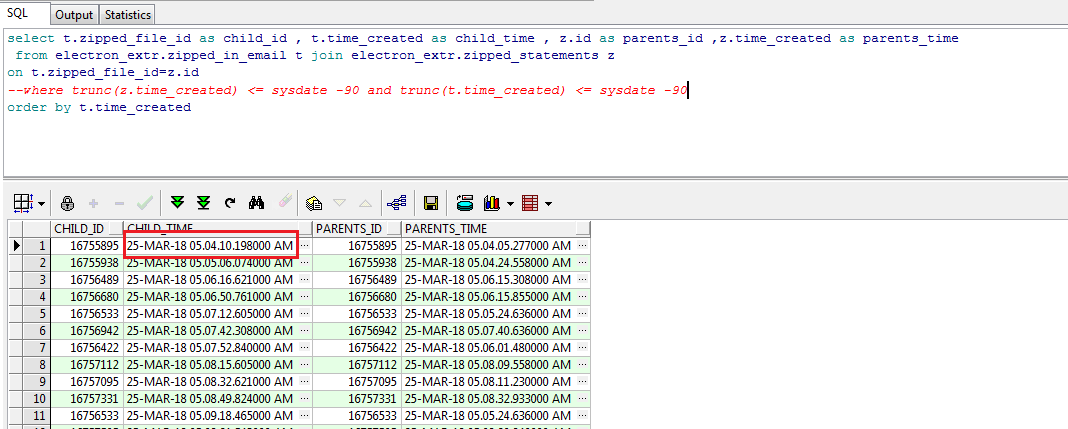Viewport: 1068px width, 429px height.
Task: Open linked query tree icon
Action: pyautogui.click(x=397, y=203)
